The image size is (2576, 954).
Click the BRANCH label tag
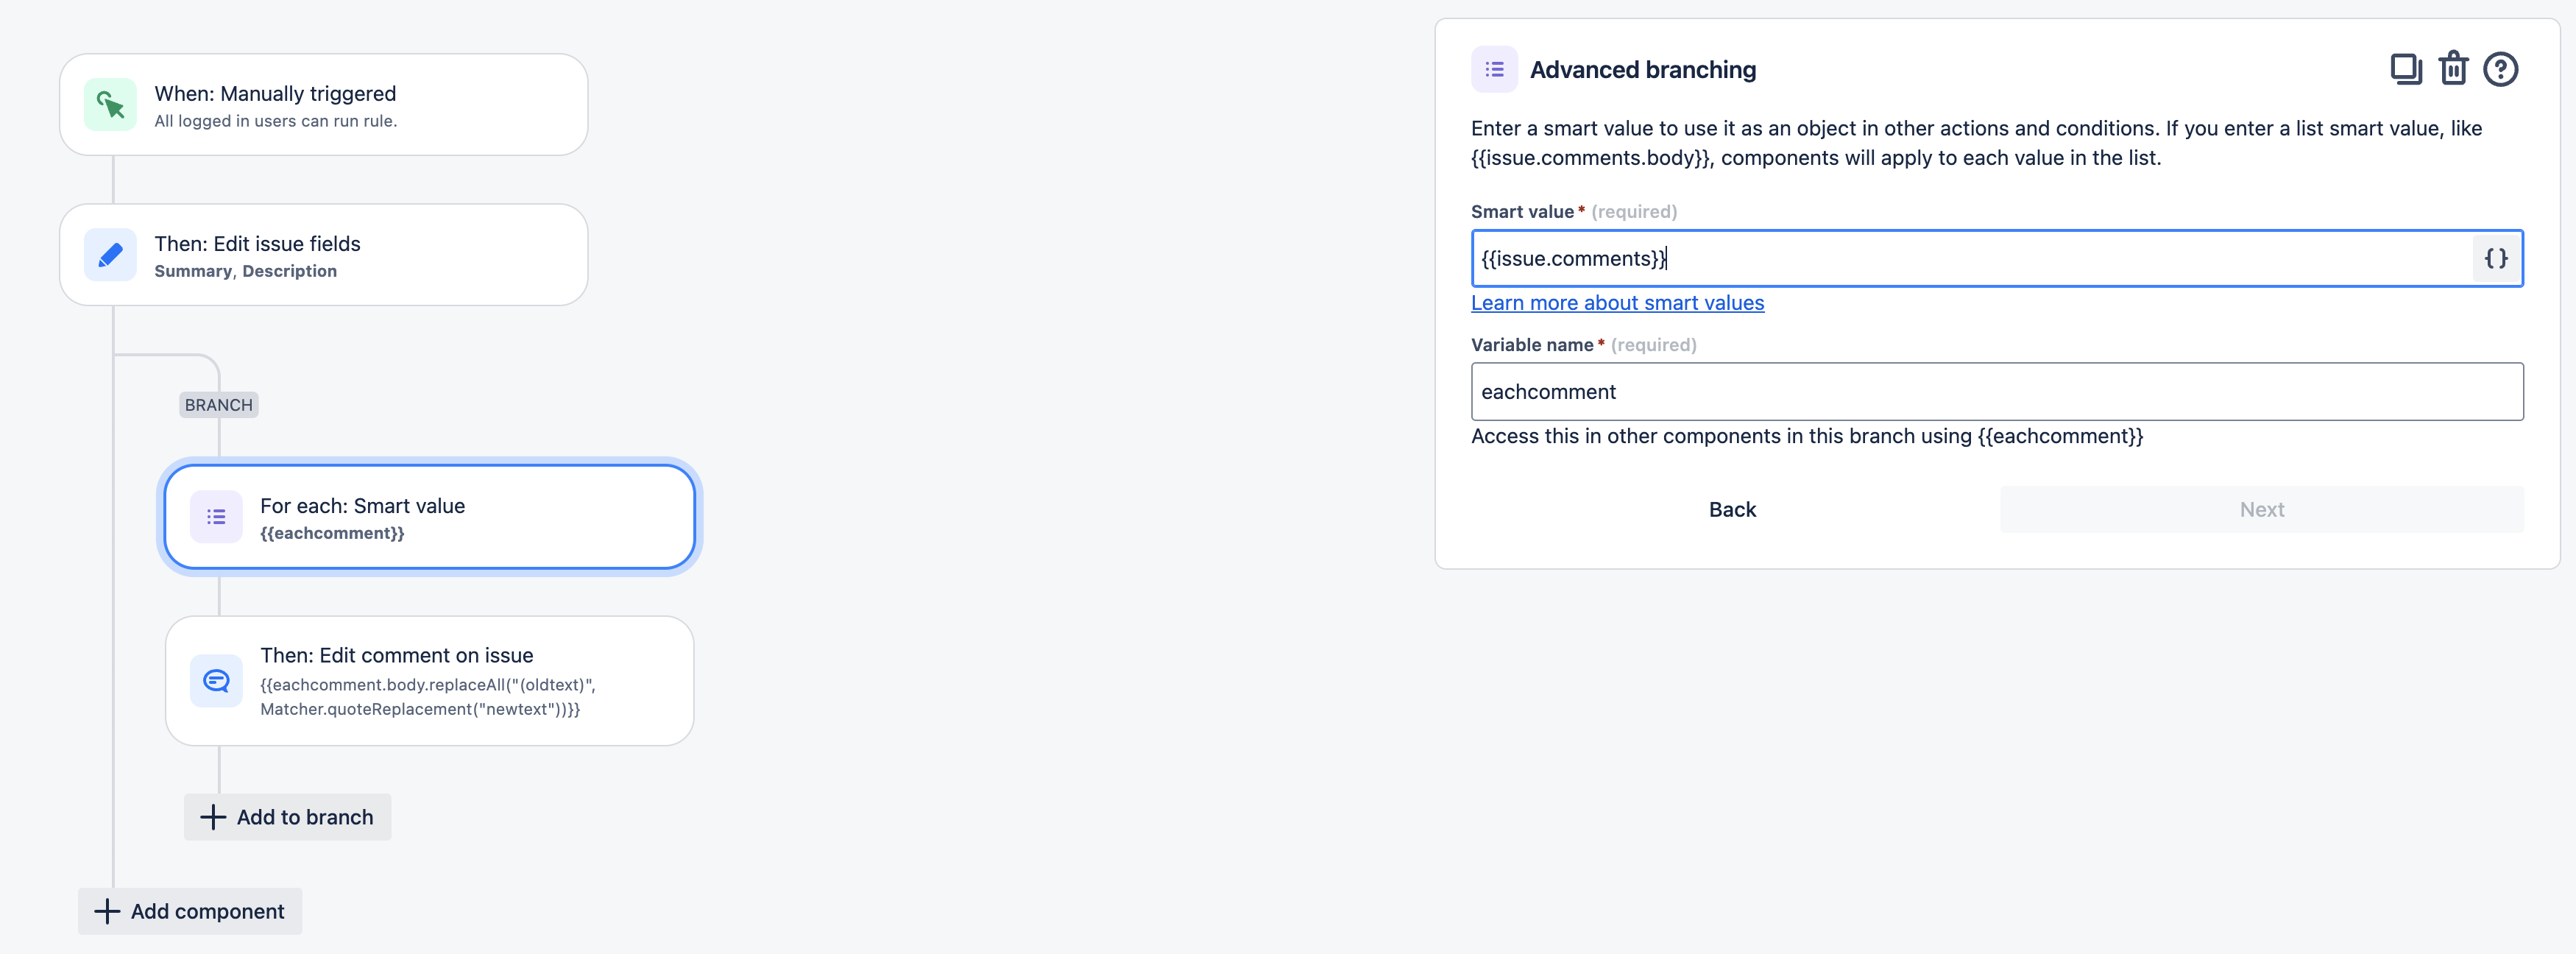click(x=218, y=405)
